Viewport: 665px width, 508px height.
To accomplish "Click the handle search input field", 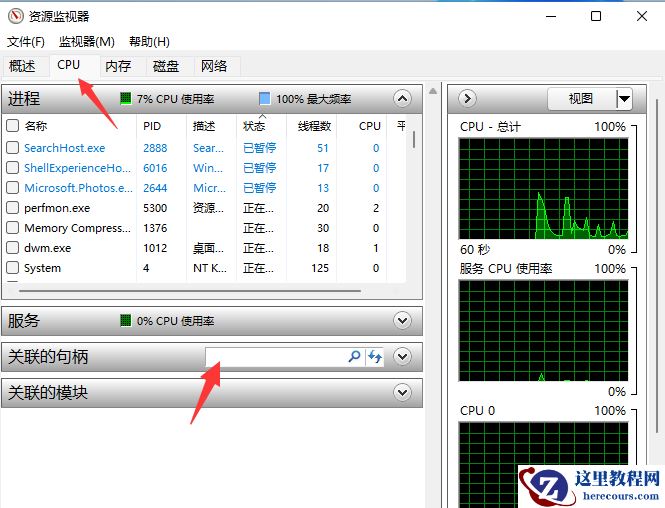I will (x=276, y=357).
